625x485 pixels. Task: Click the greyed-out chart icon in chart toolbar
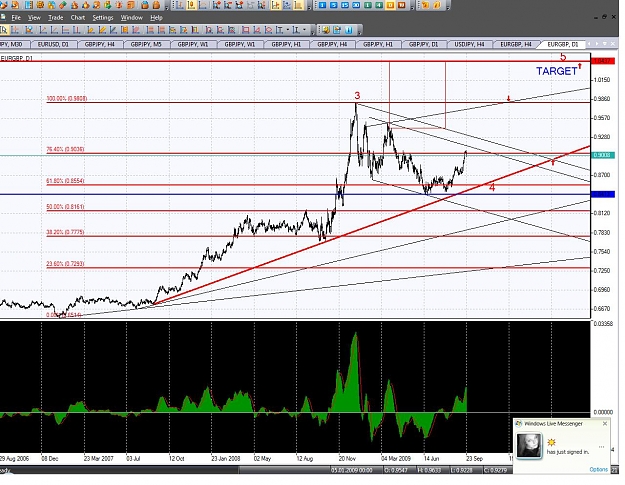(x=250, y=5)
